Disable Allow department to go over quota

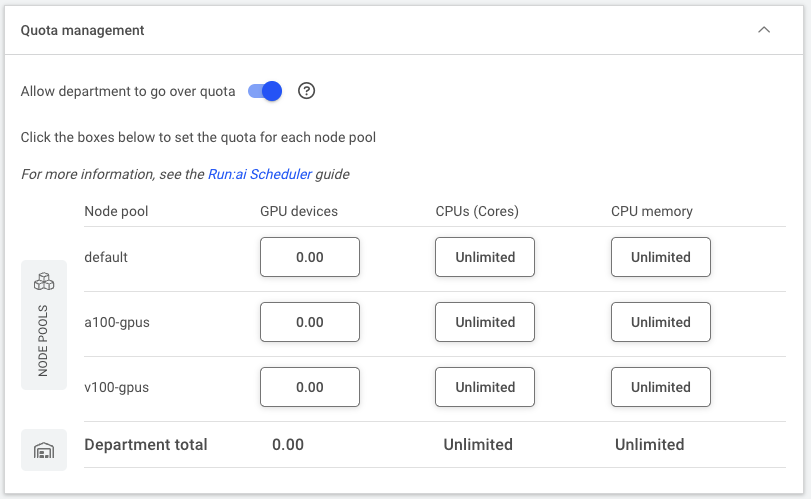[265, 92]
